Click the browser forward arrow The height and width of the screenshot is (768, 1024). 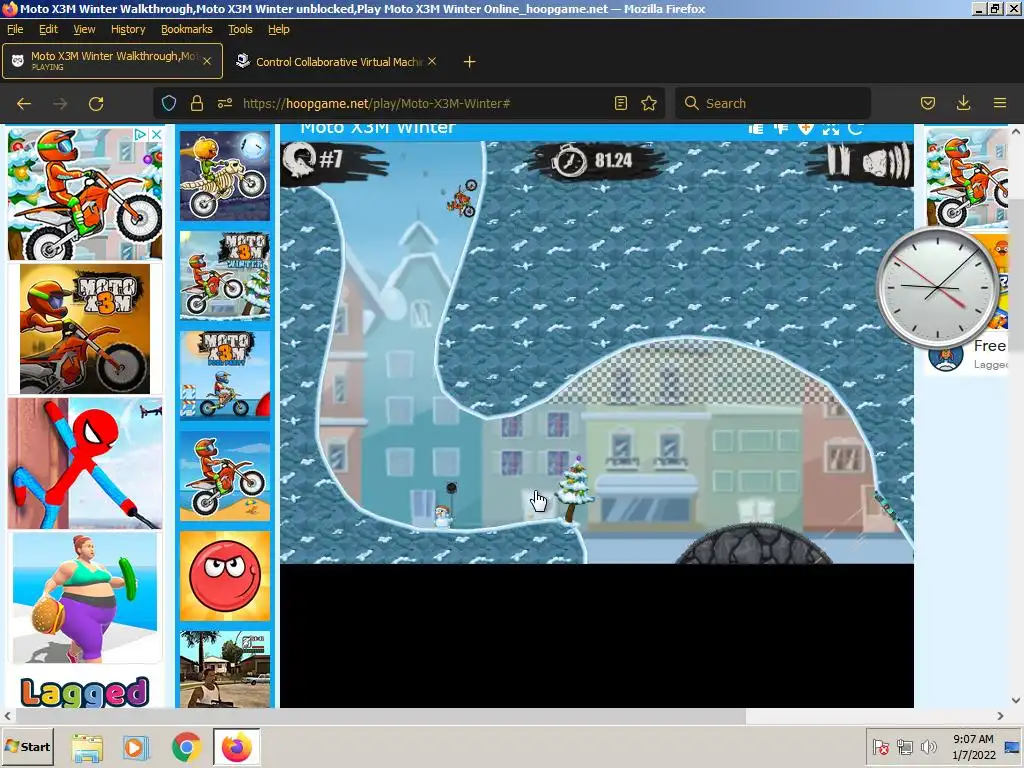click(x=60, y=103)
